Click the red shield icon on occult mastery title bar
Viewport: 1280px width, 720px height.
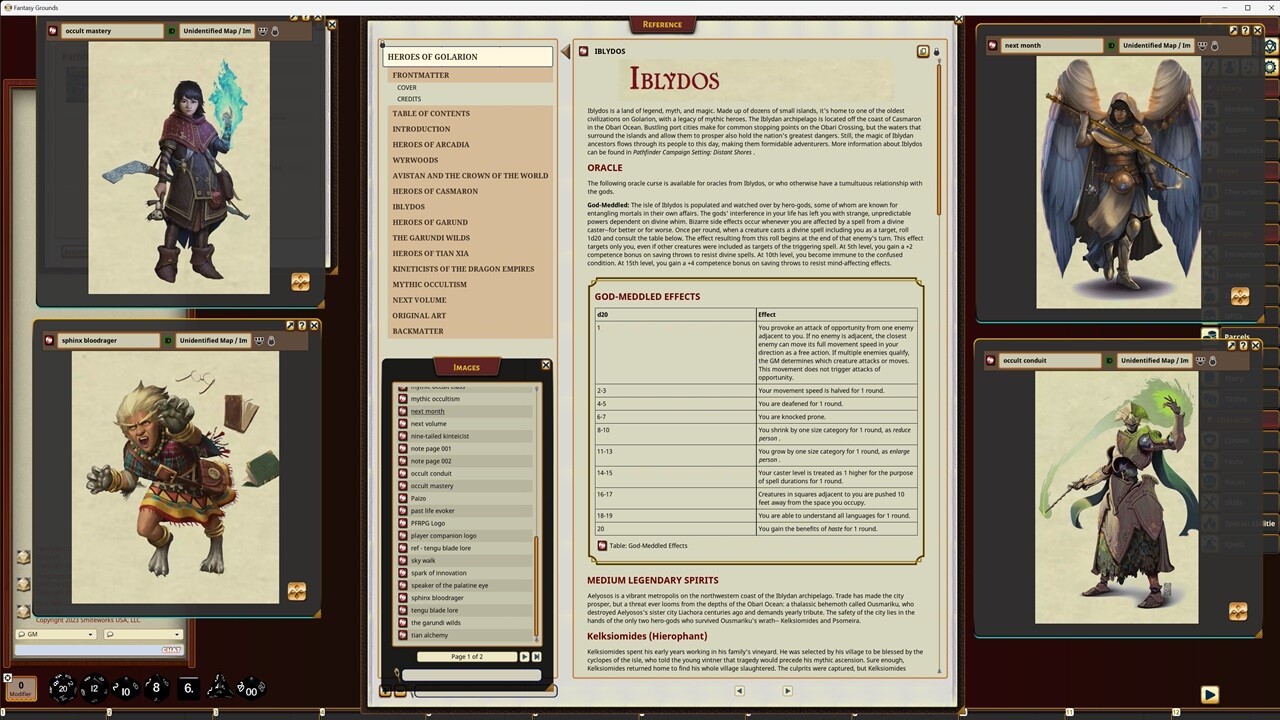tap(51, 31)
